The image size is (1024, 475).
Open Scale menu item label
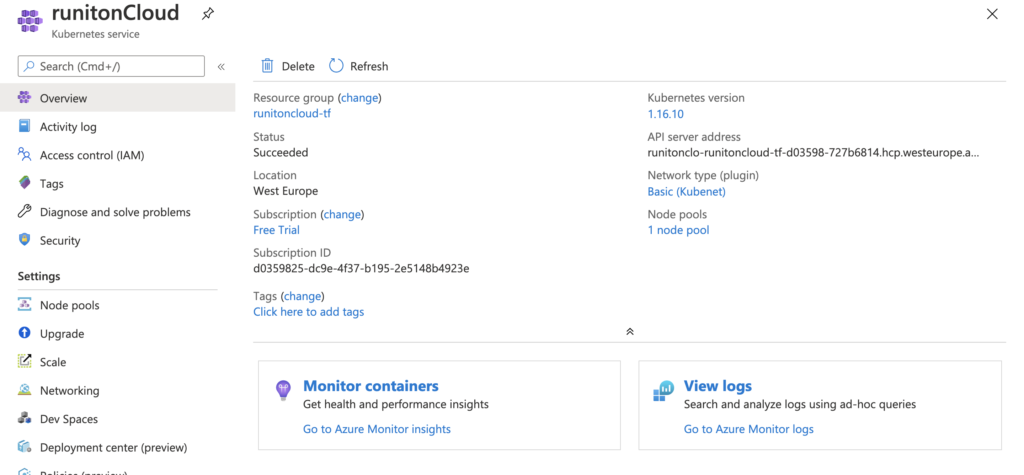point(53,362)
